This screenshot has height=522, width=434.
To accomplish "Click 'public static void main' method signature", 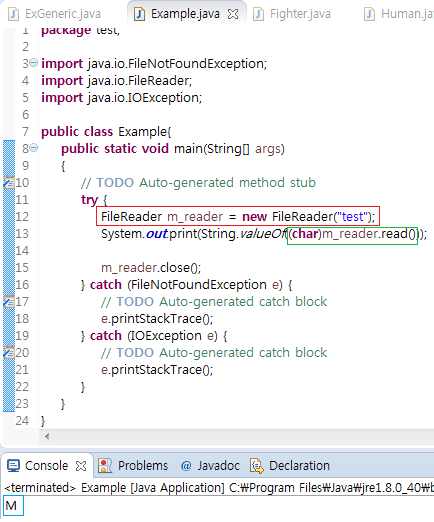I will [173, 149].
